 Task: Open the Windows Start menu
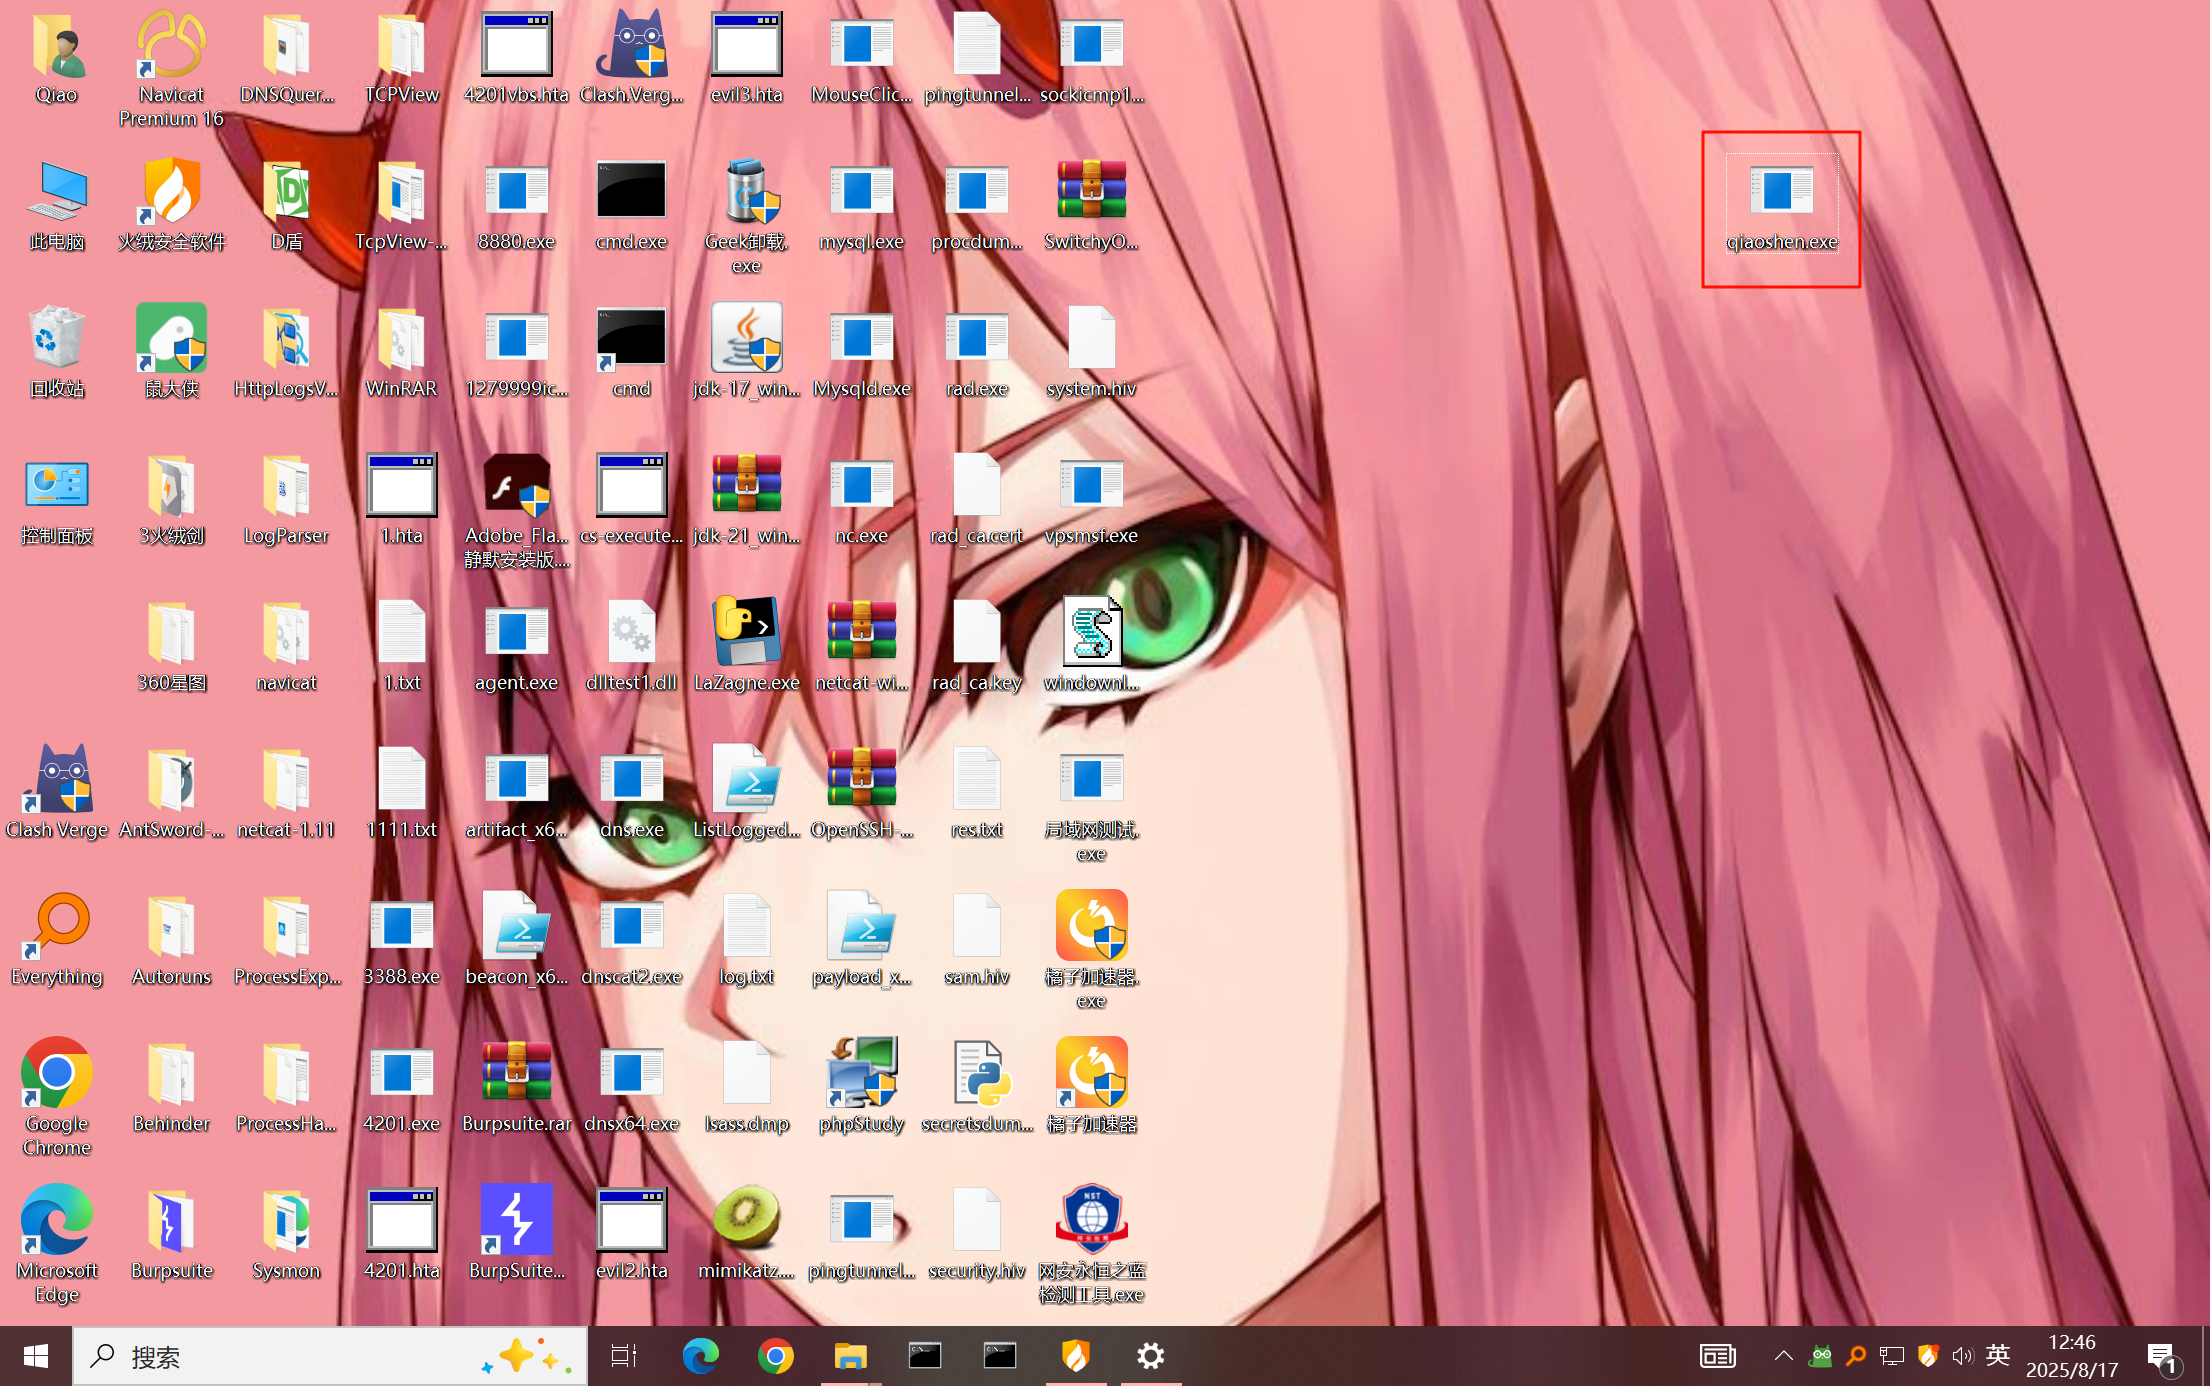[36, 1356]
